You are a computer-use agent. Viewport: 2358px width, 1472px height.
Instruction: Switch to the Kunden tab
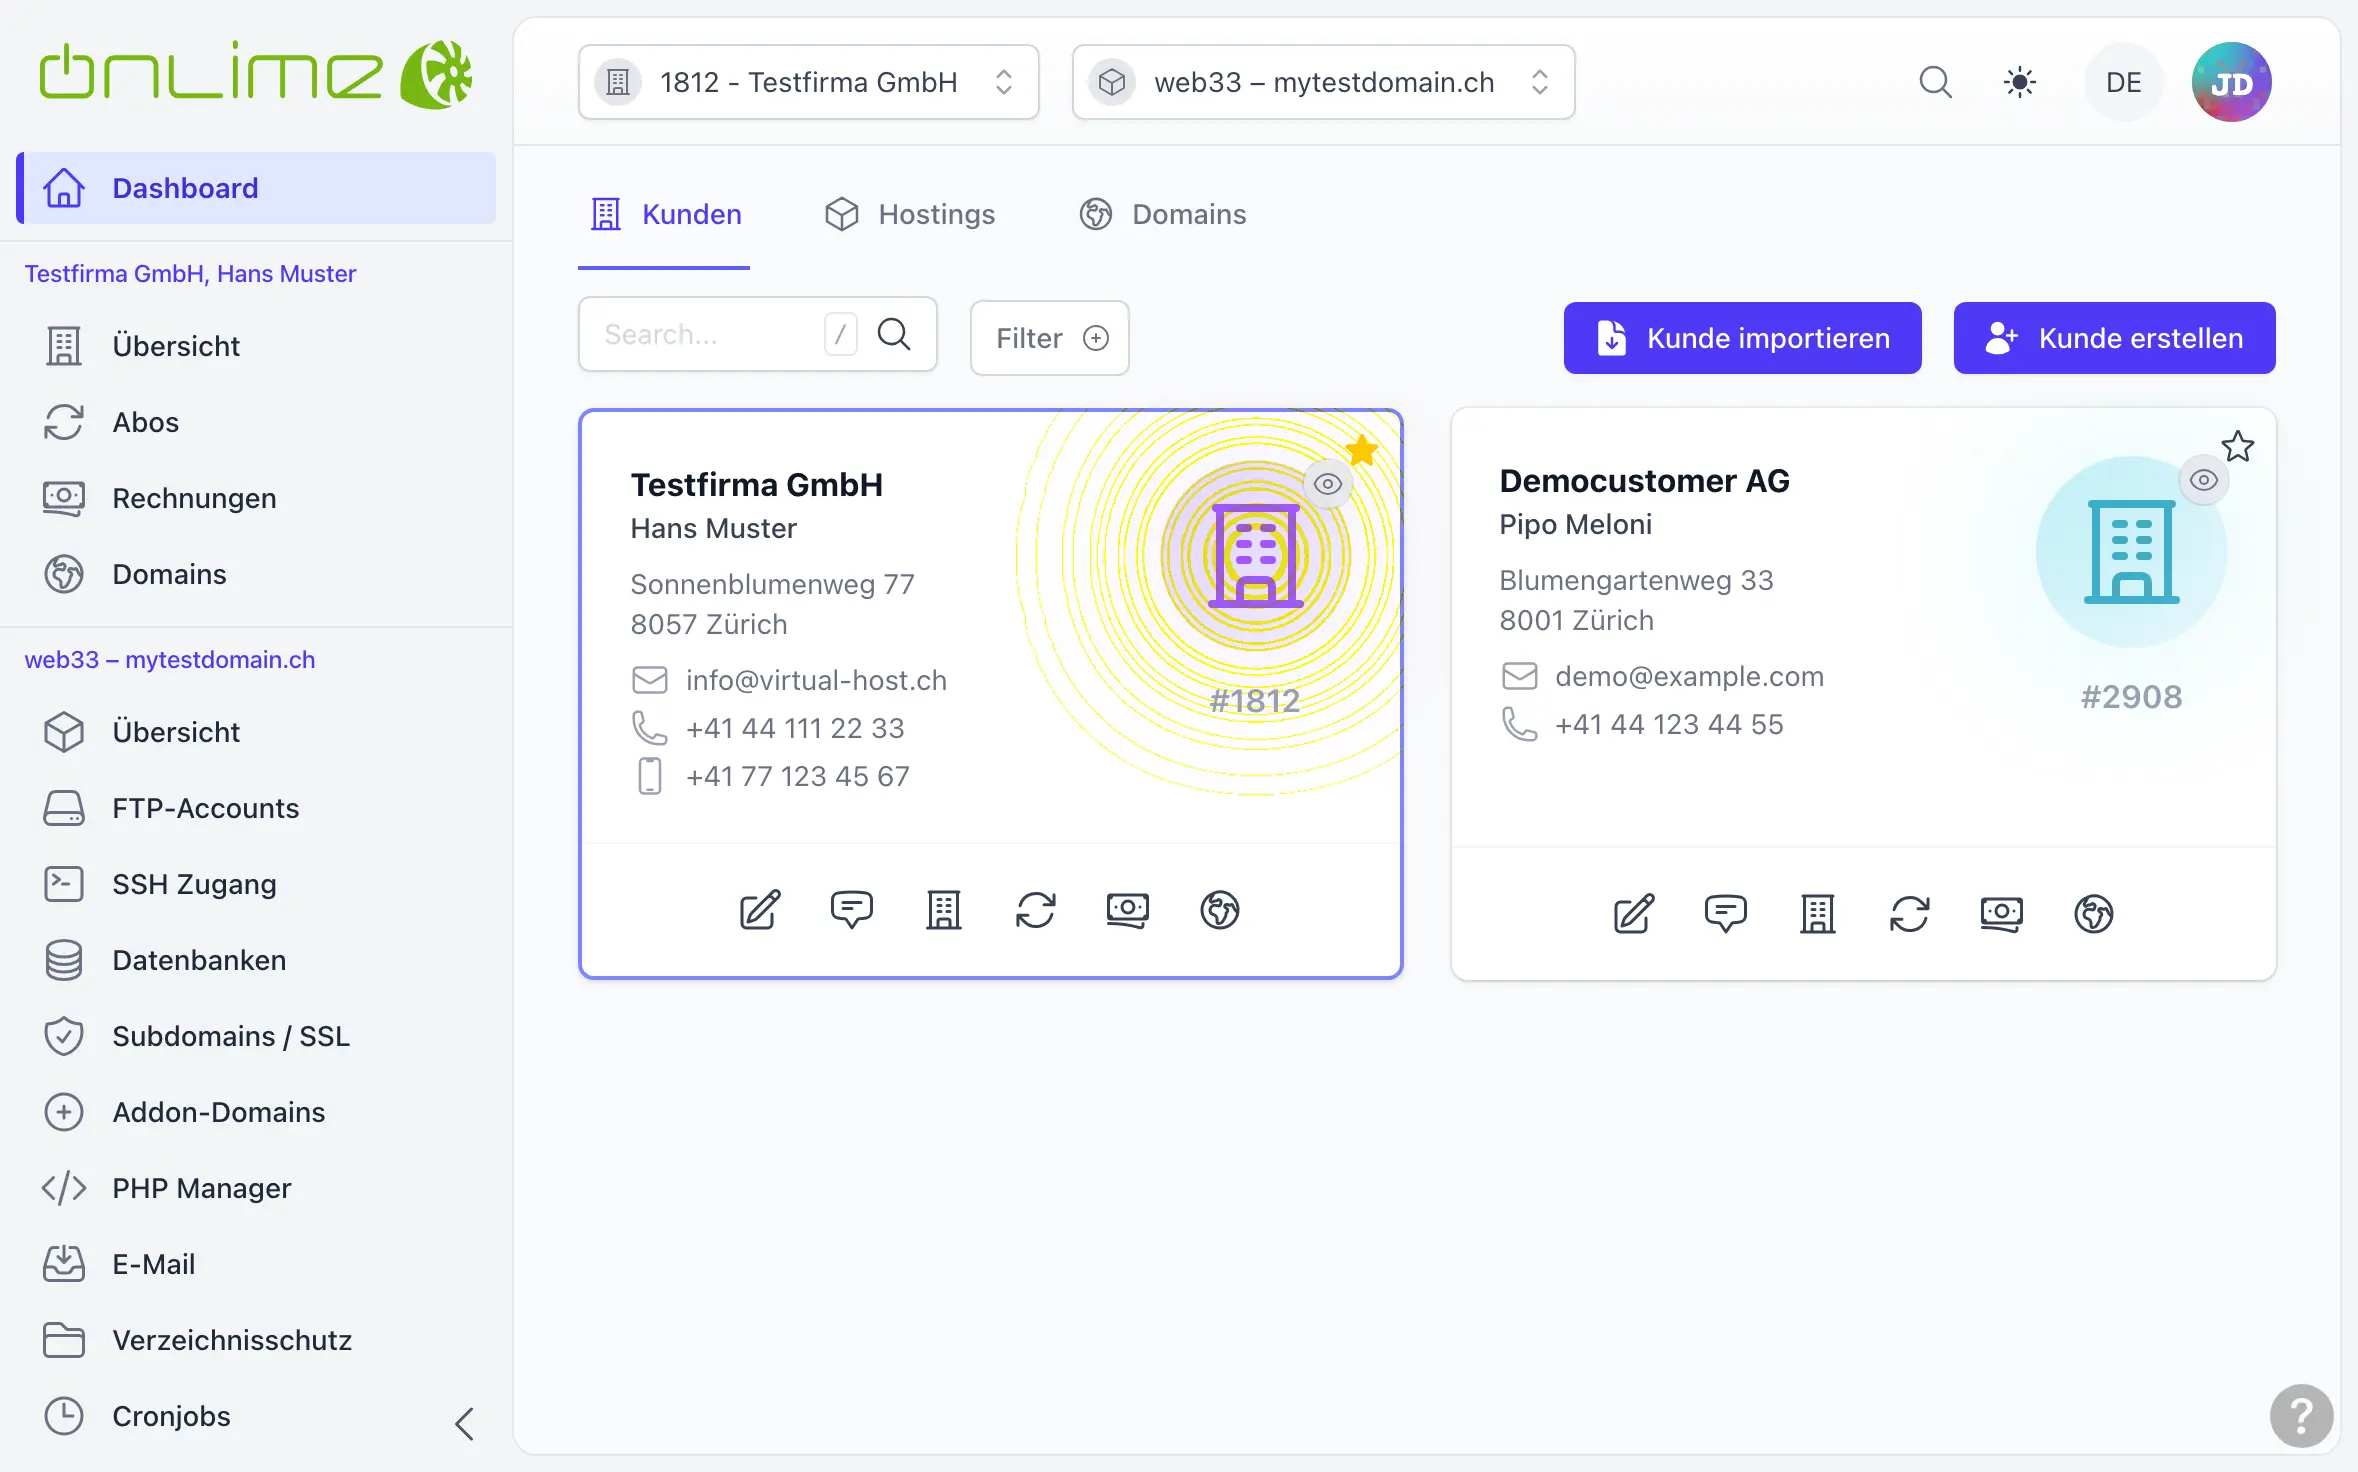coord(664,214)
